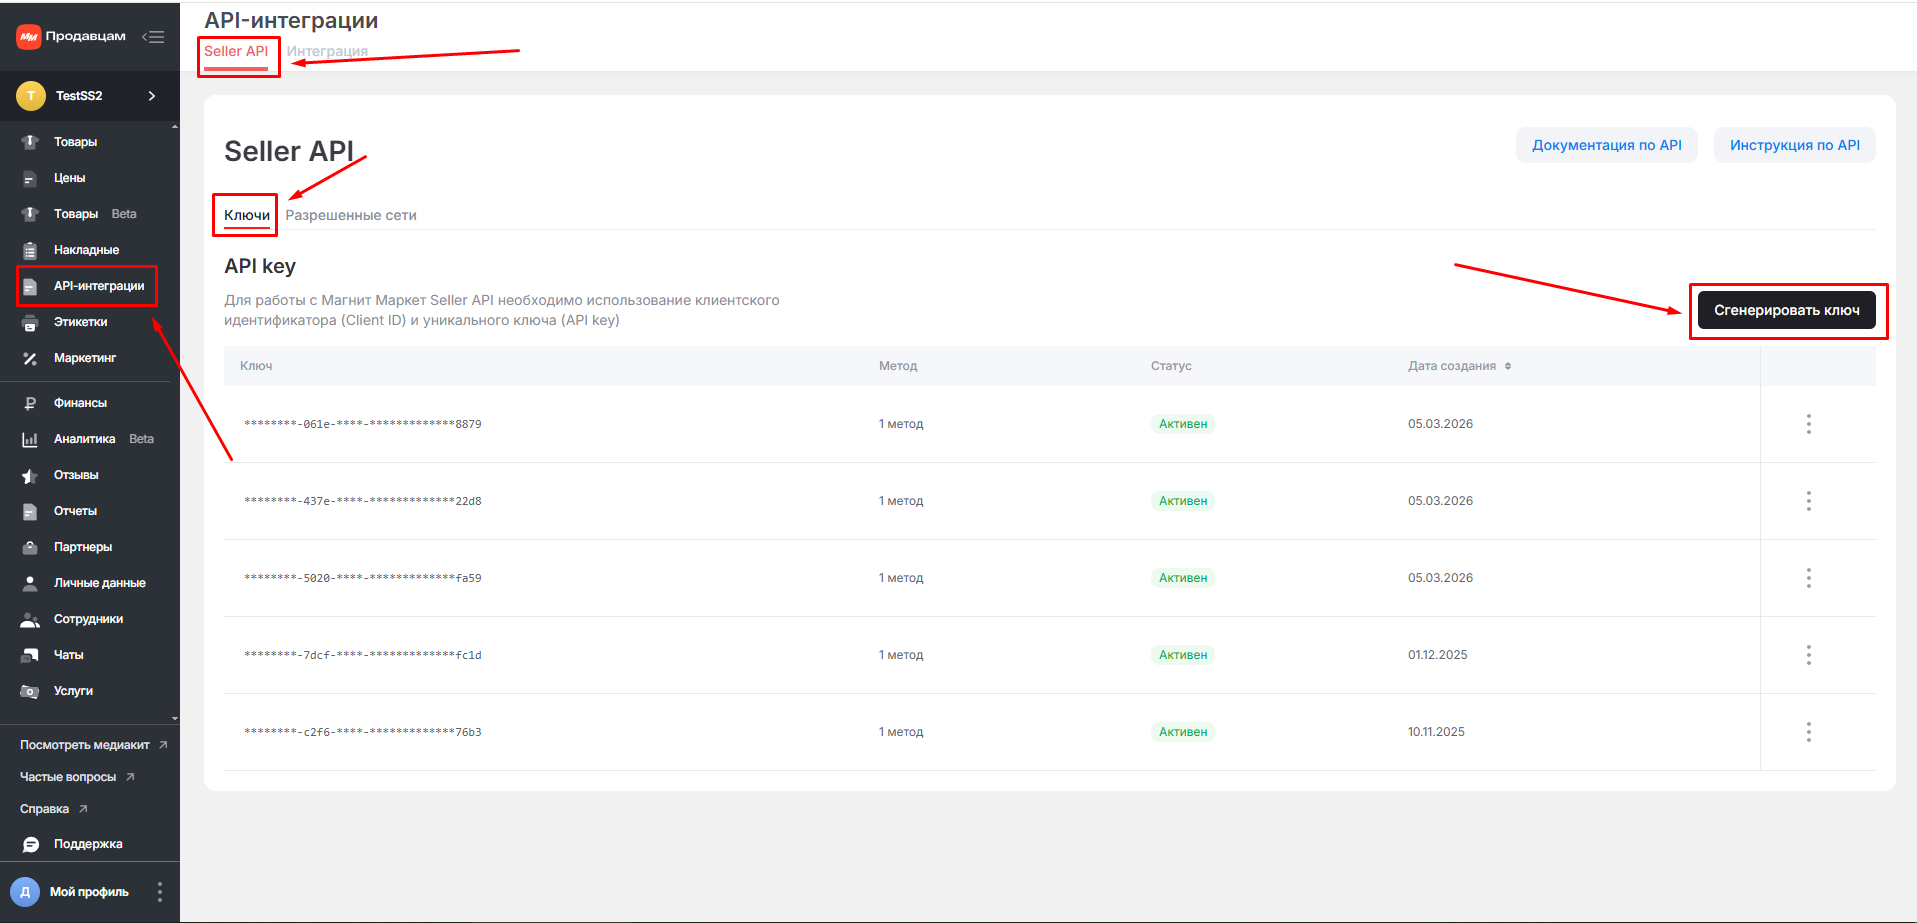
Task: Open Мой профиль three-dot menu
Action: coord(160,892)
